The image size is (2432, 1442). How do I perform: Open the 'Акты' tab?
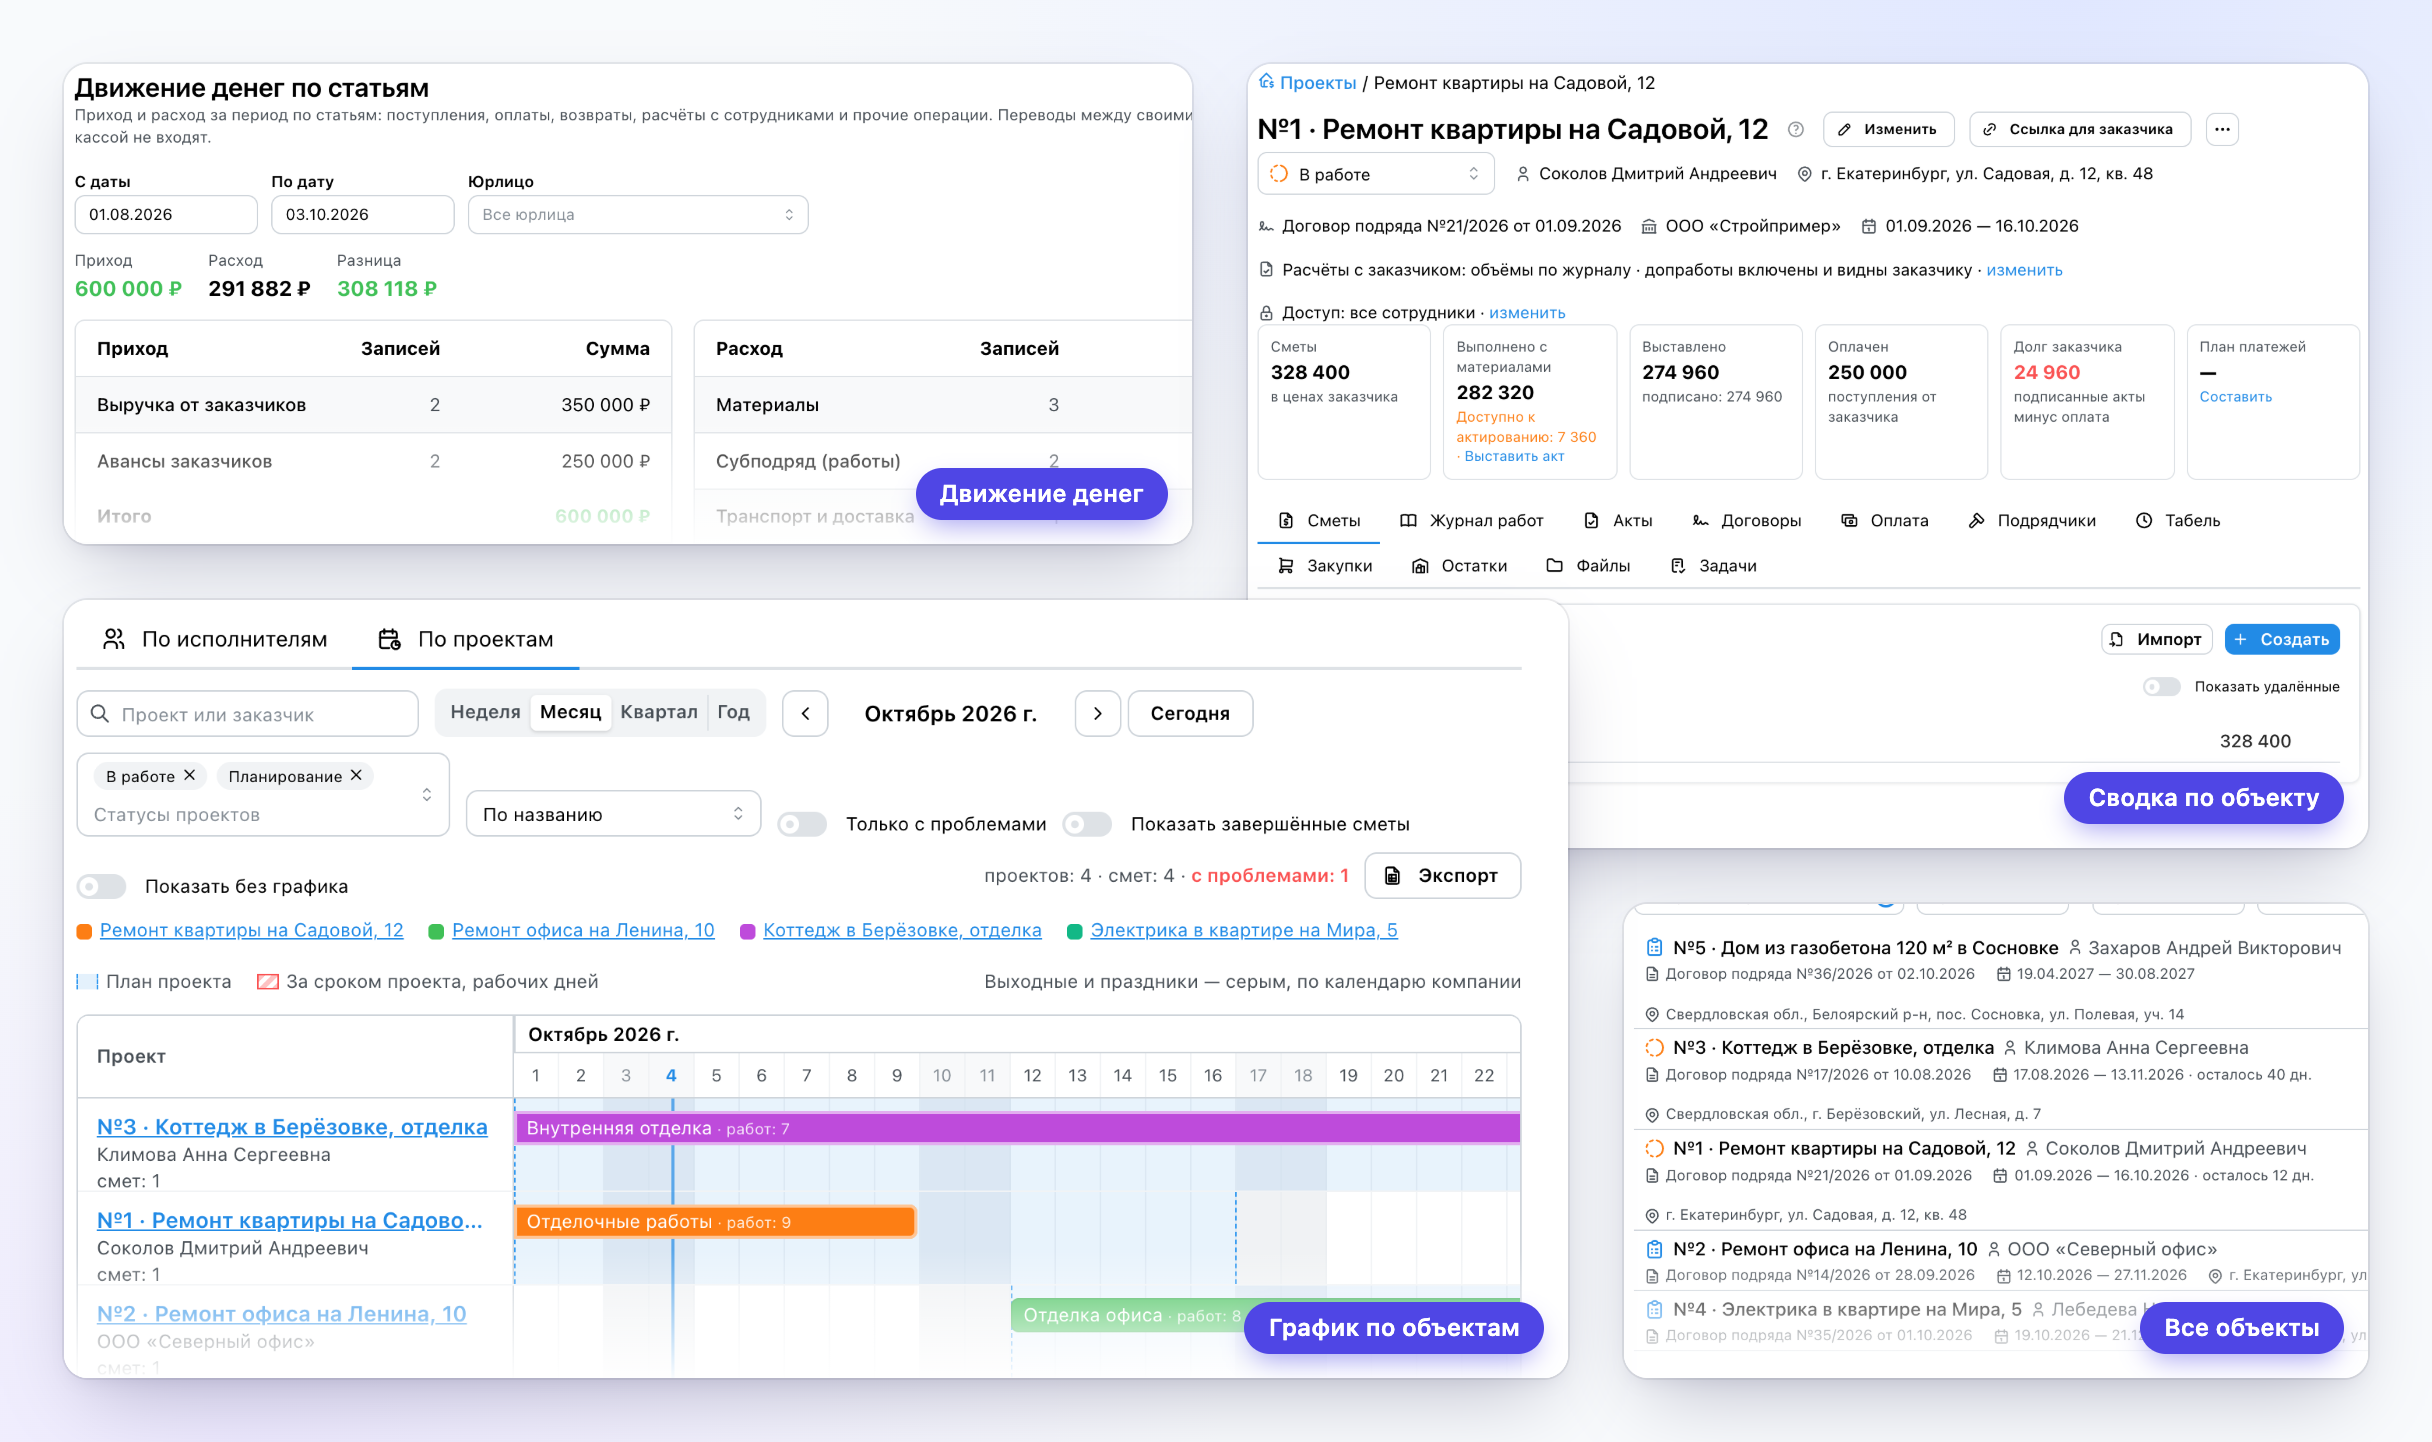click(x=1618, y=521)
